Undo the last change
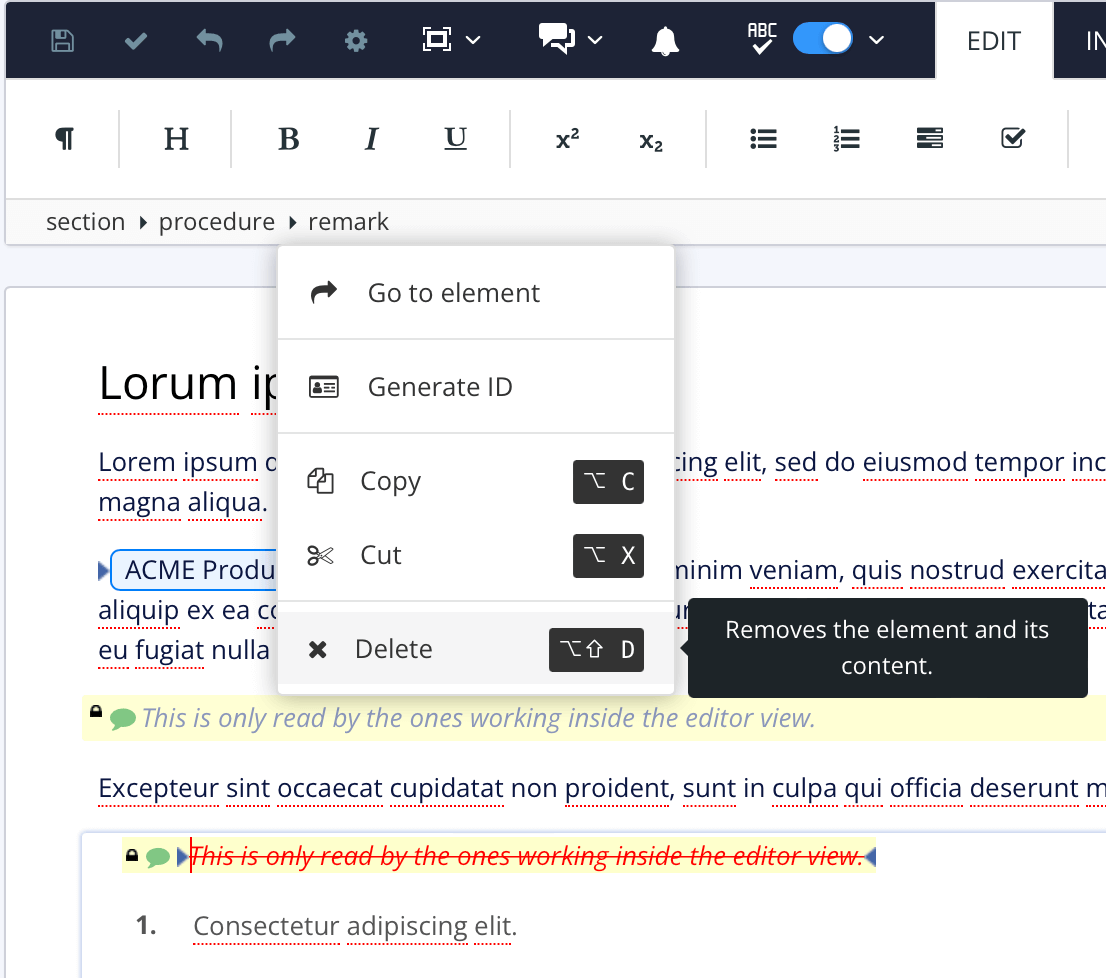 (208, 40)
